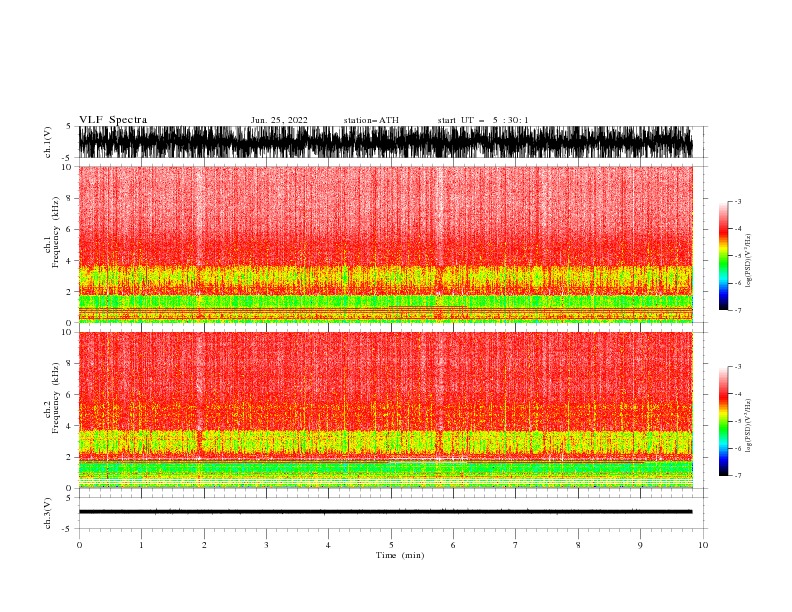
Task: Click the ch.2 colorbar '-7' tick label
Action: tap(737, 475)
